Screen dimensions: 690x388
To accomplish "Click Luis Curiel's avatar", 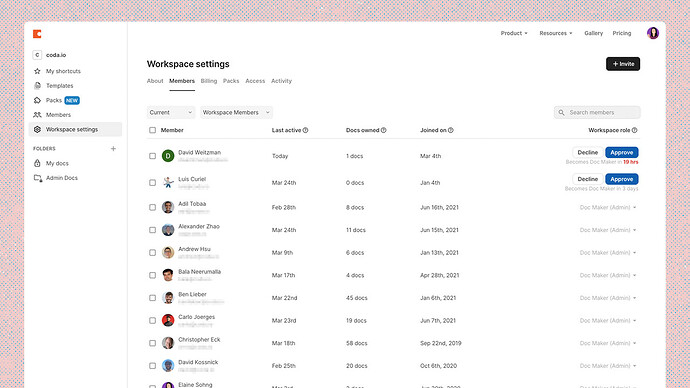I will [168, 183].
